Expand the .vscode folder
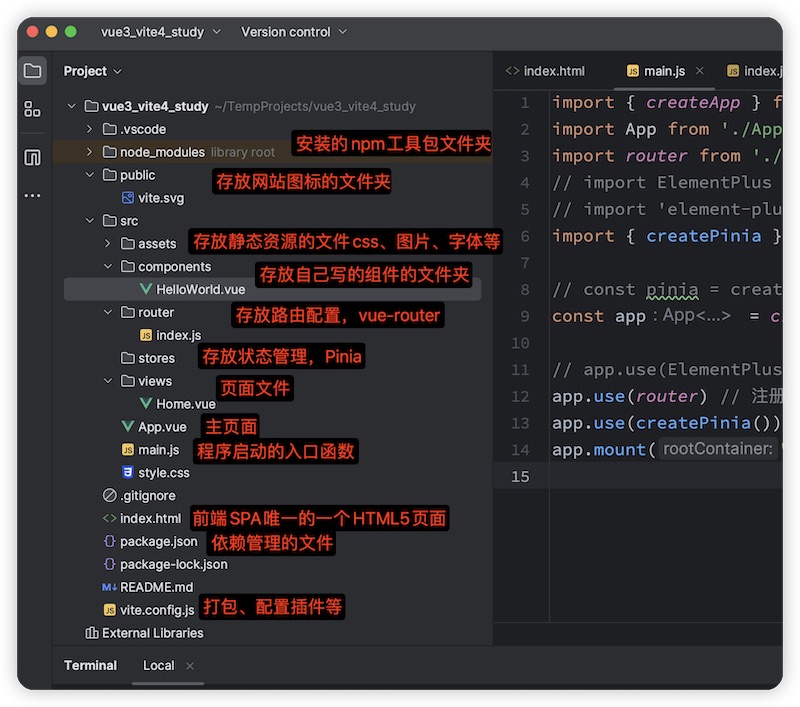Screen dimensions: 800x707 click(89, 129)
